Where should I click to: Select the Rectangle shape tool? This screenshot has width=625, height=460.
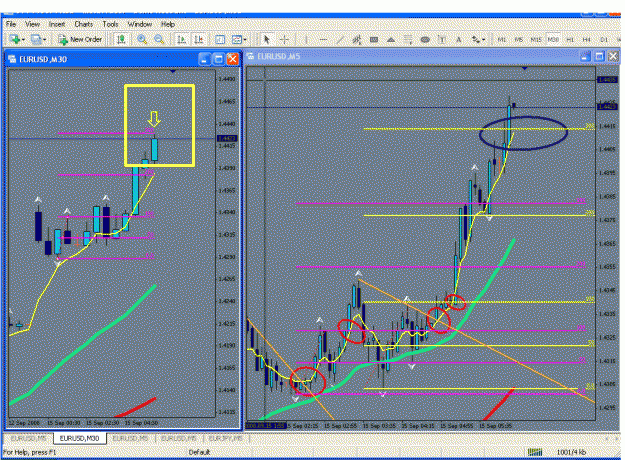[374, 39]
